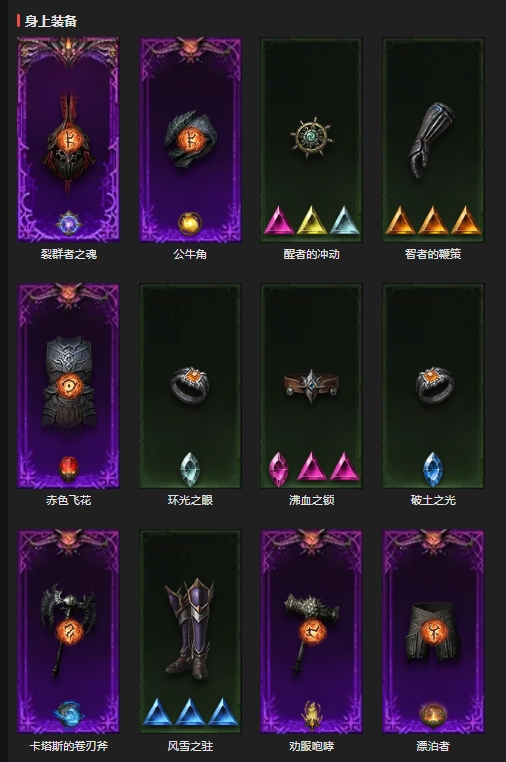Select the 公牛角 shoulder armor icon

point(190,139)
